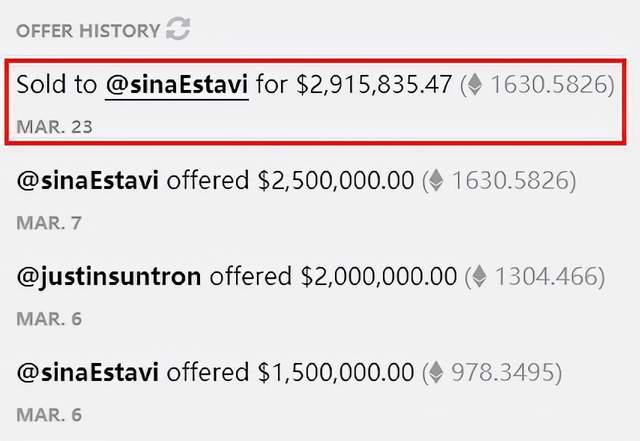Click Ethereum icon beside $2,500,000.00 offer
The height and width of the screenshot is (441, 640).
click(x=436, y=180)
